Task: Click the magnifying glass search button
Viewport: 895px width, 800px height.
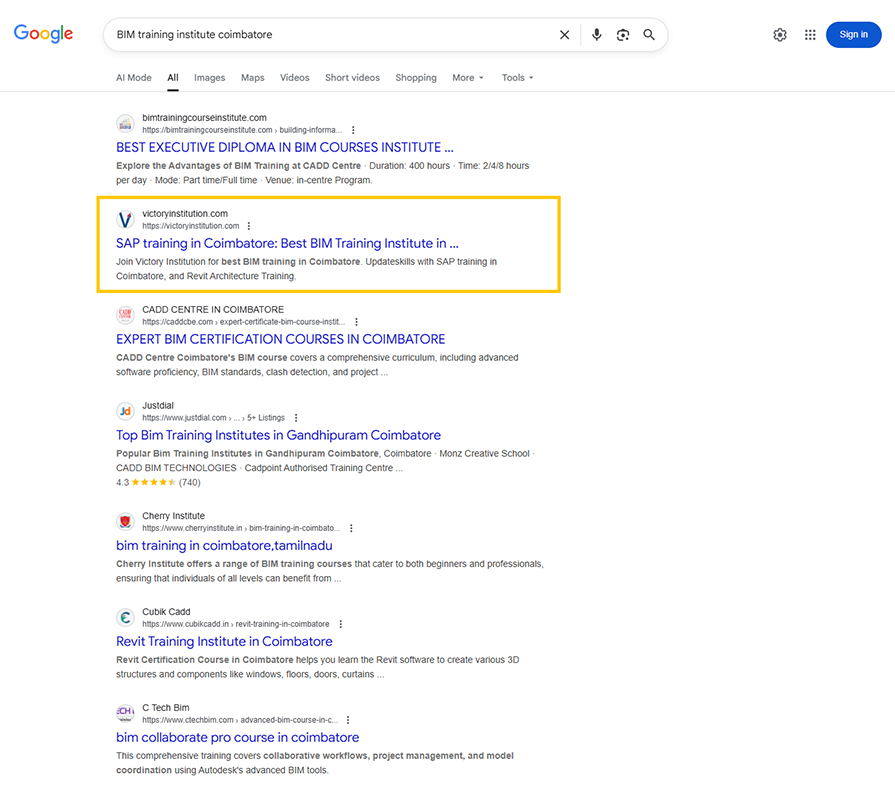Action: click(x=649, y=35)
